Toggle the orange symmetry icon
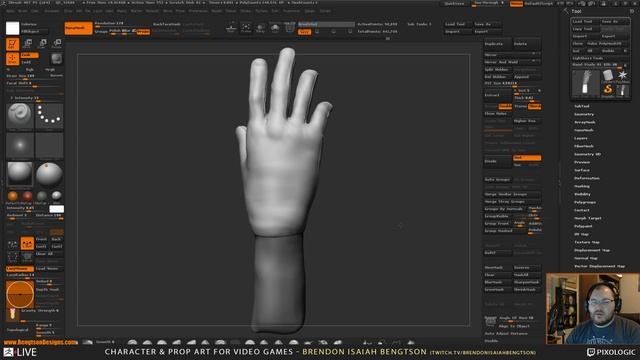Viewport: 640px width, 360px height. pyautogui.click(x=27, y=244)
